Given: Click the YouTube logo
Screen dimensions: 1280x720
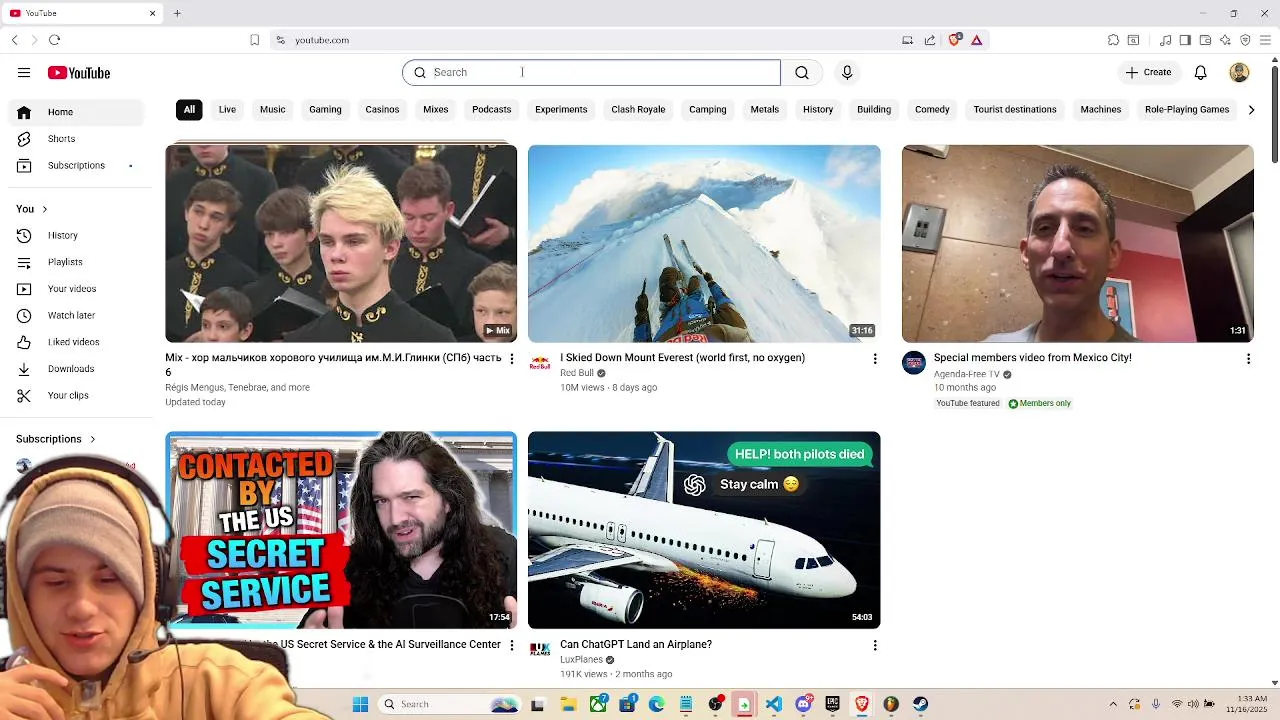Looking at the screenshot, I should pos(79,73).
